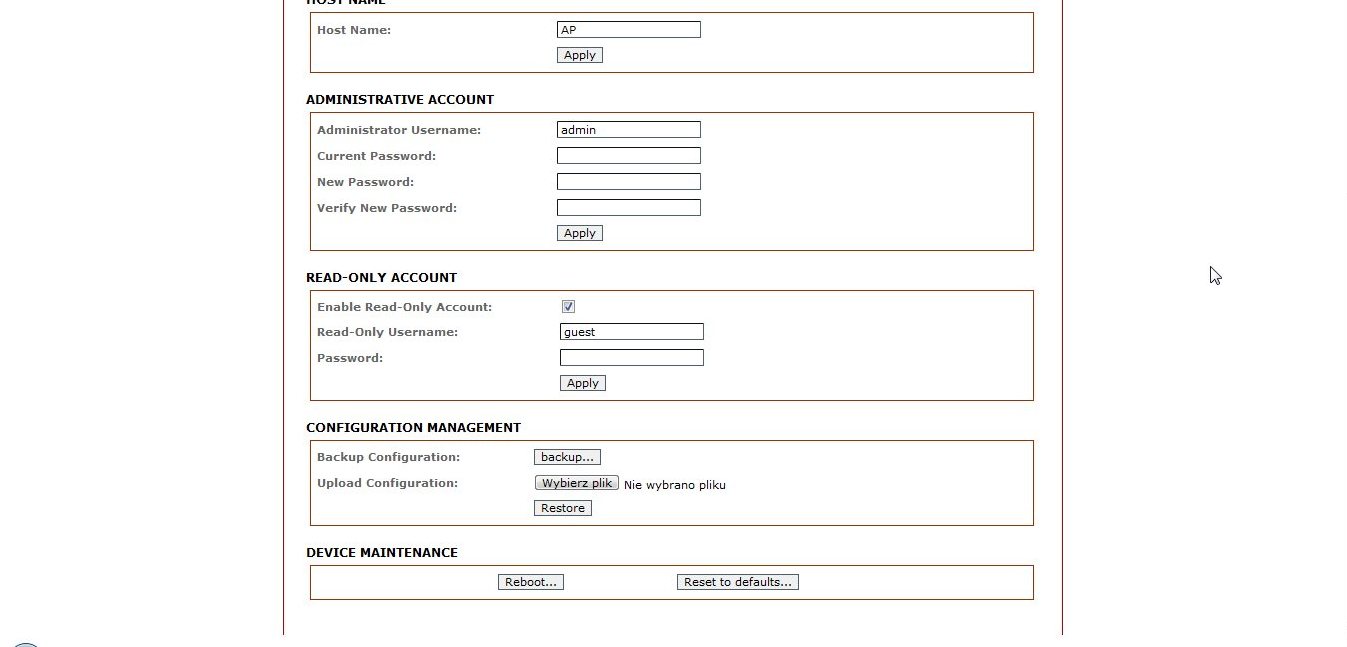This screenshot has height=647, width=1347.
Task: Click the 'Enable Read-Only Account:' label
Action: [404, 307]
